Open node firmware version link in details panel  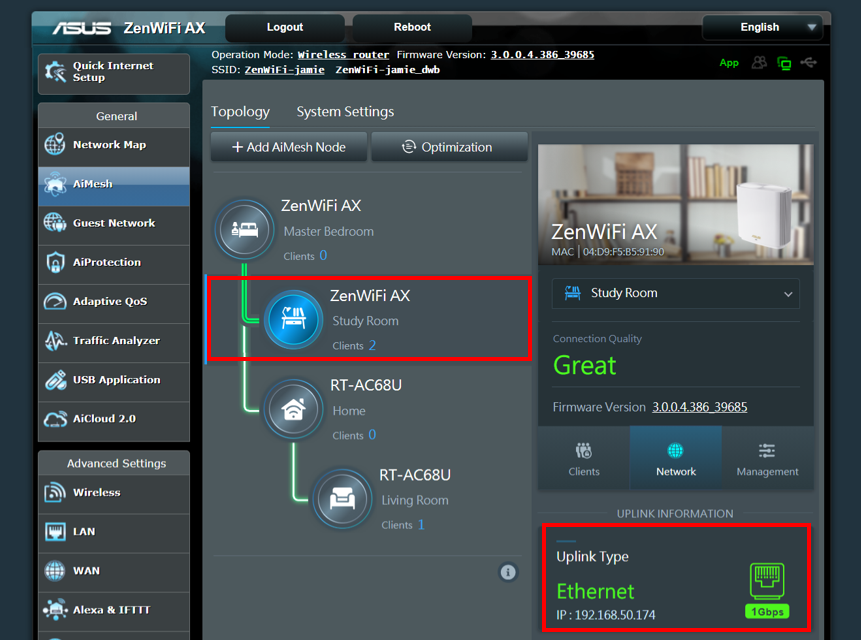[x=700, y=407]
